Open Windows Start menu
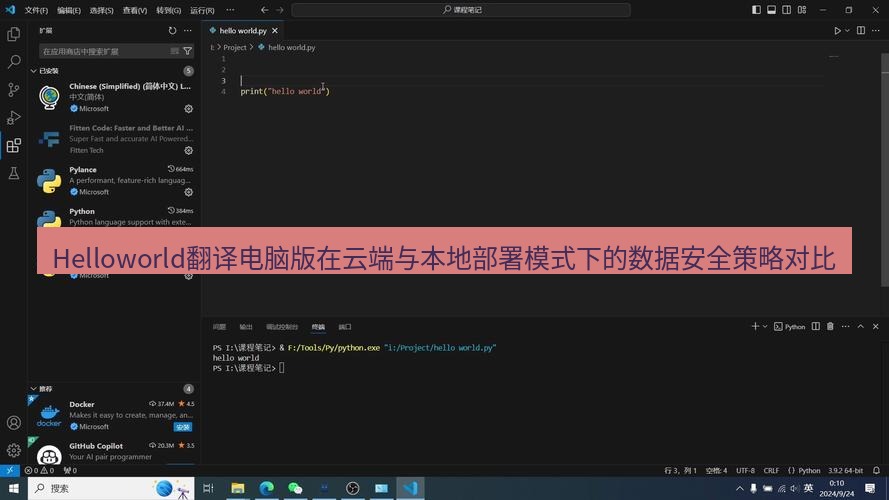This screenshot has width=889, height=500. click(14, 488)
